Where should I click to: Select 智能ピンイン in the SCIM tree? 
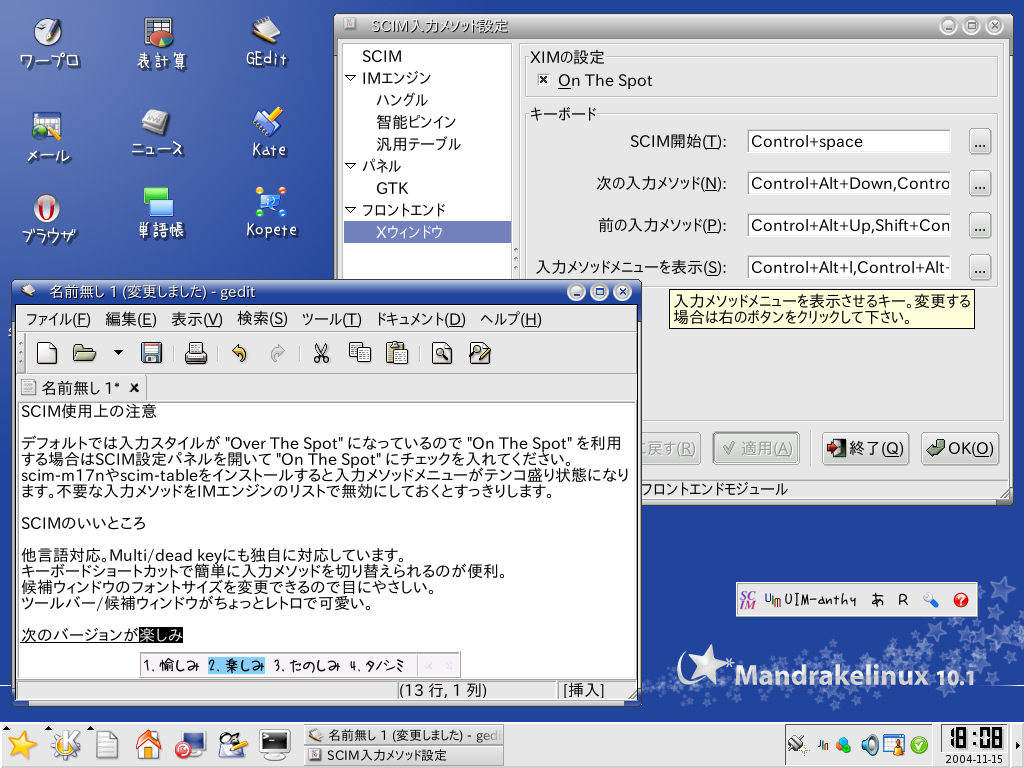point(416,122)
